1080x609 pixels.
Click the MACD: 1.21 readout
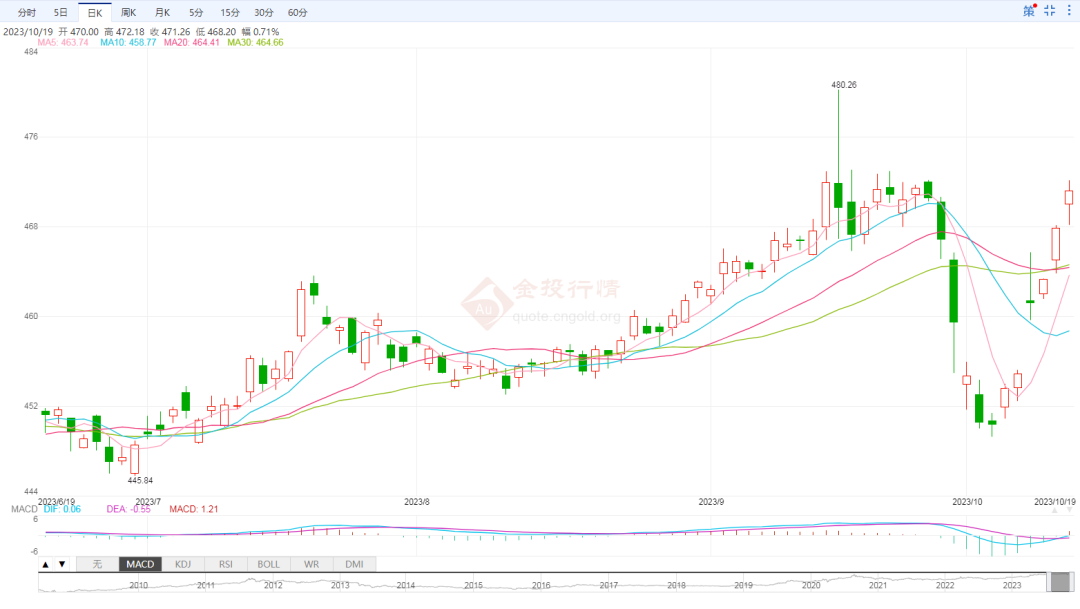pos(194,509)
